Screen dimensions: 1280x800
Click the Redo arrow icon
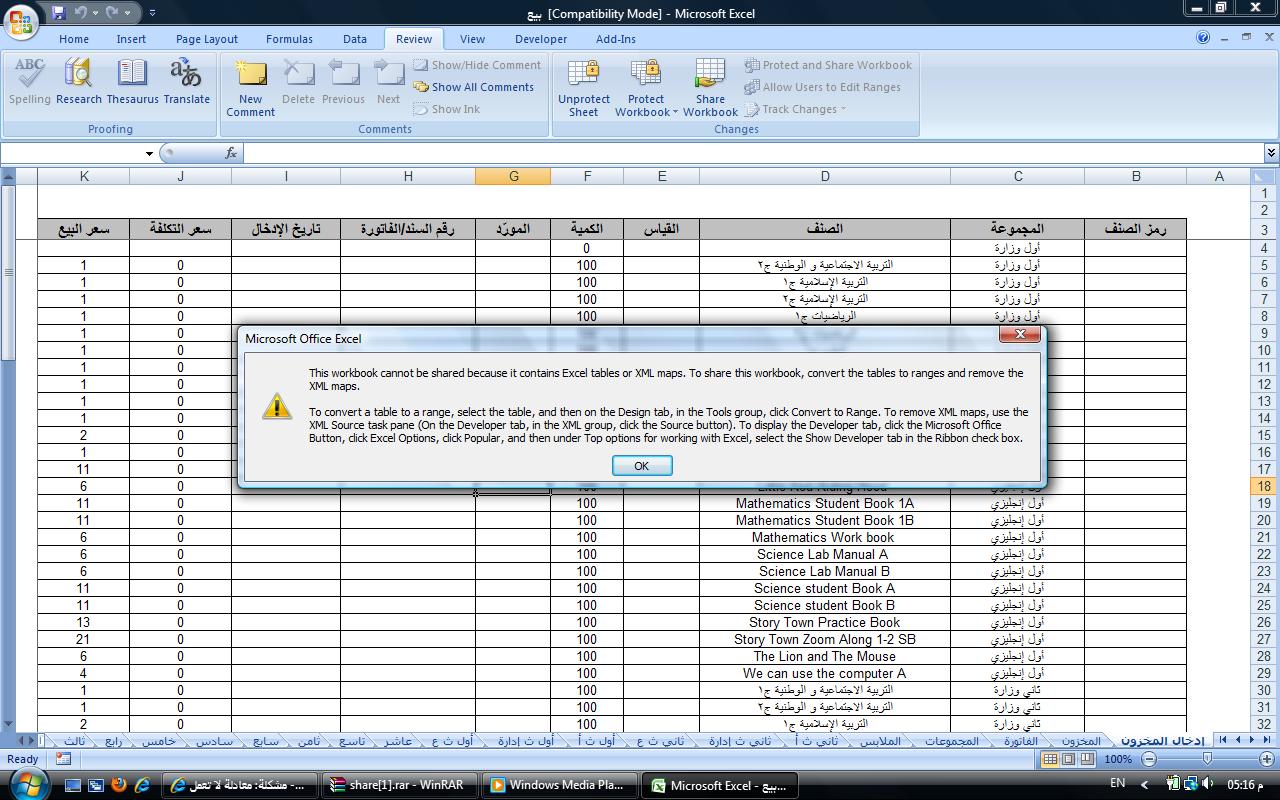click(x=113, y=13)
